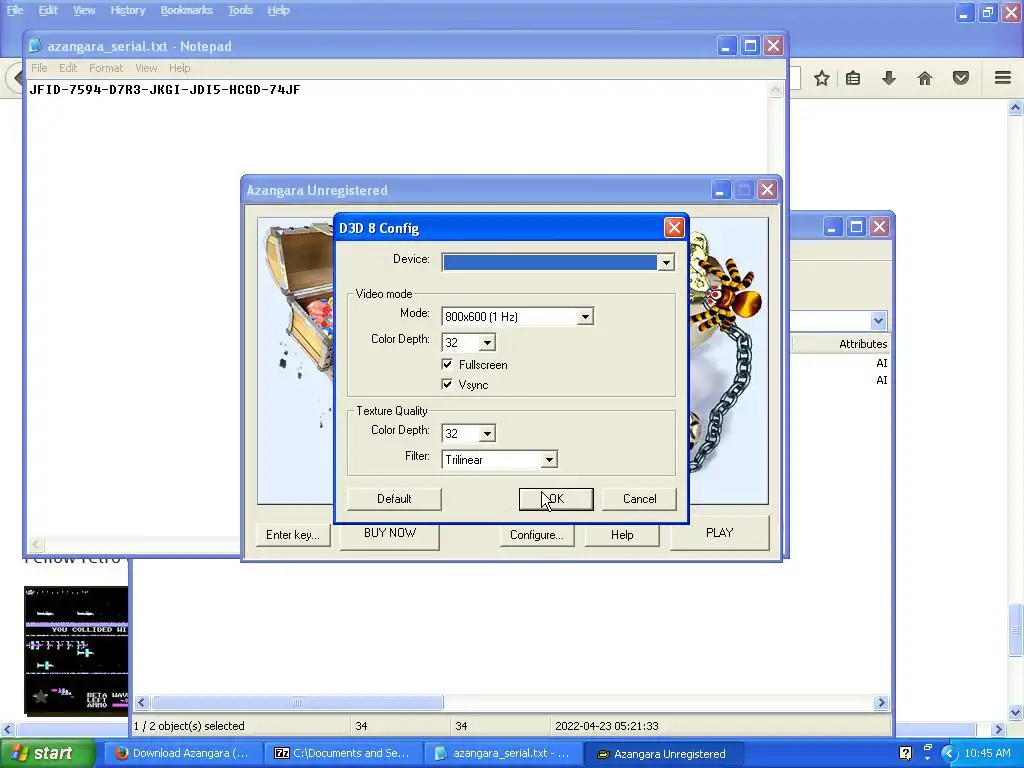Click 7-Zip scroll right arrow
The width and height of the screenshot is (1024, 768).
(x=881, y=703)
